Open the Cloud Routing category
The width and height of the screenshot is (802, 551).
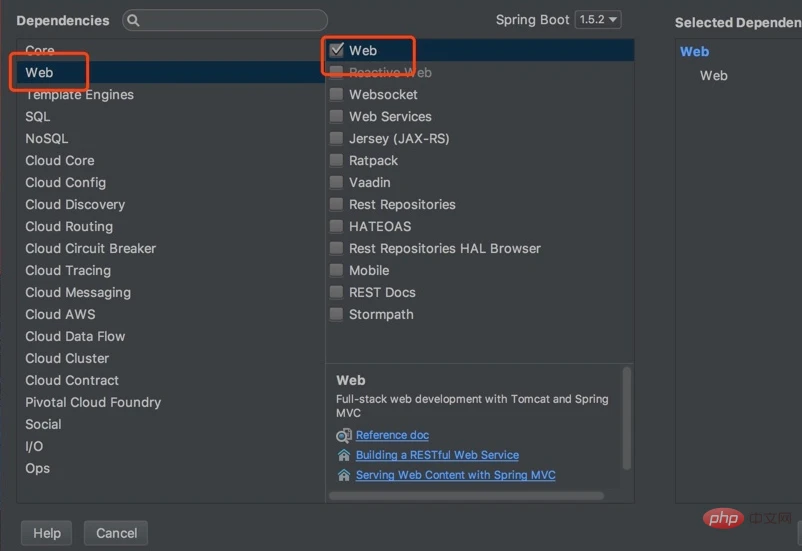pos(170,227)
